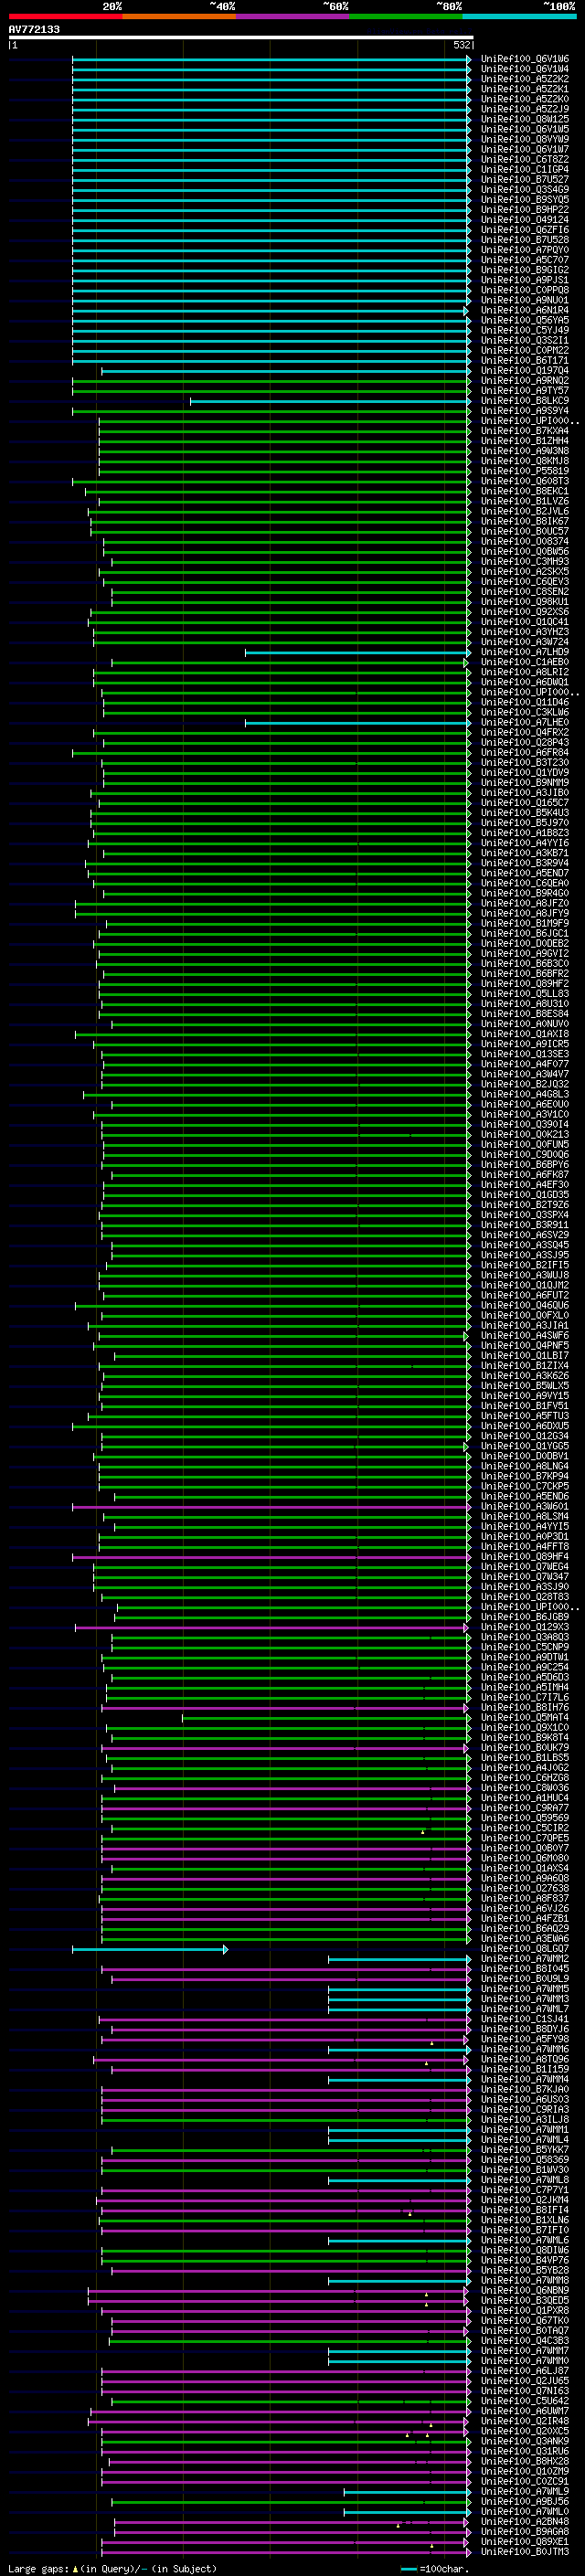Select the UniRef100_A9RNQ2 label
This screenshot has height=2576, width=585.
(524, 380)
